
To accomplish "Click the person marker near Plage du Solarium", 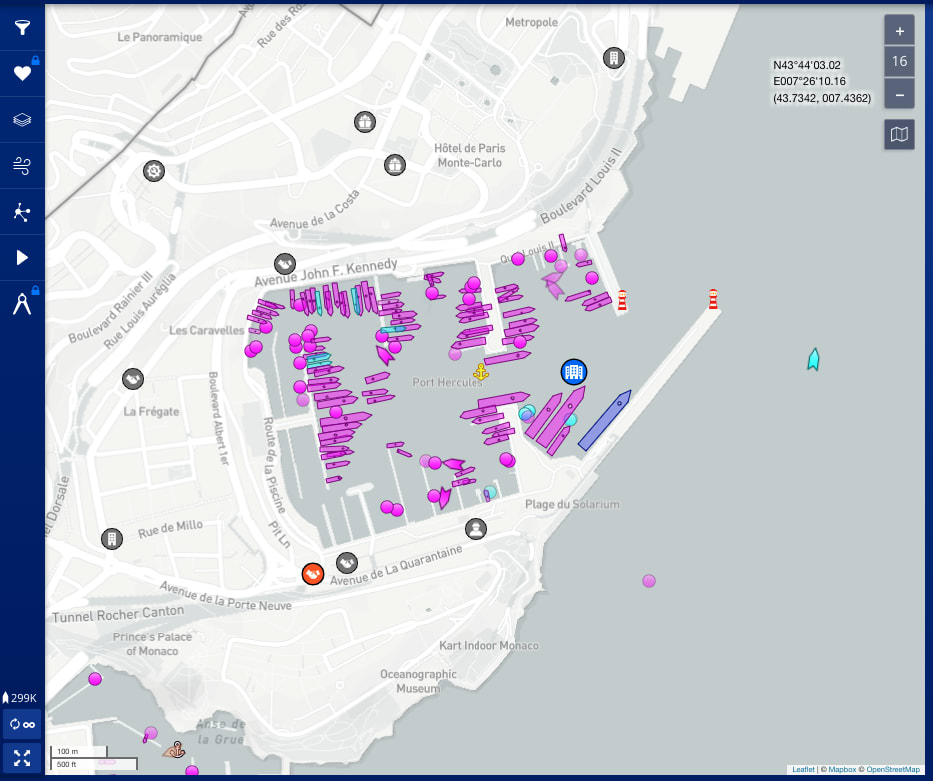I will click(x=475, y=529).
